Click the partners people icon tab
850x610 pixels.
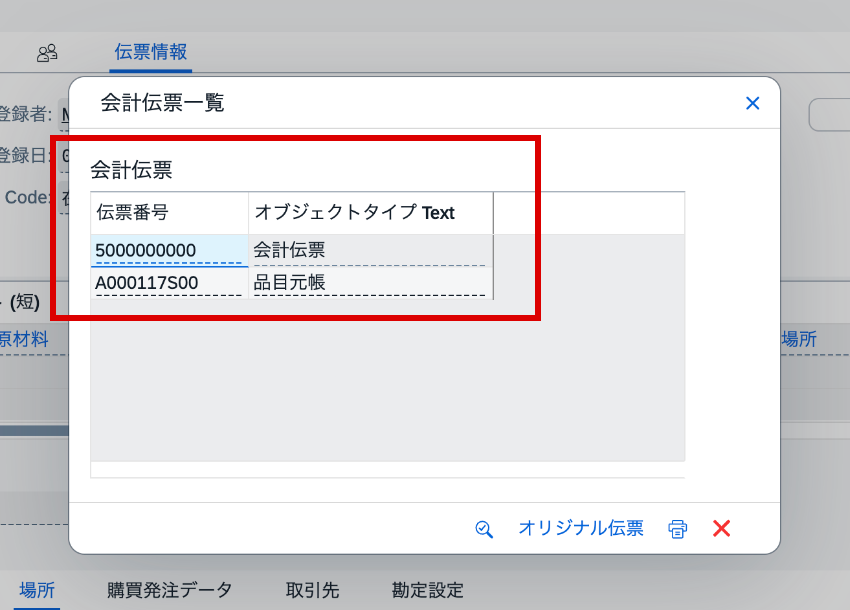click(x=47, y=53)
